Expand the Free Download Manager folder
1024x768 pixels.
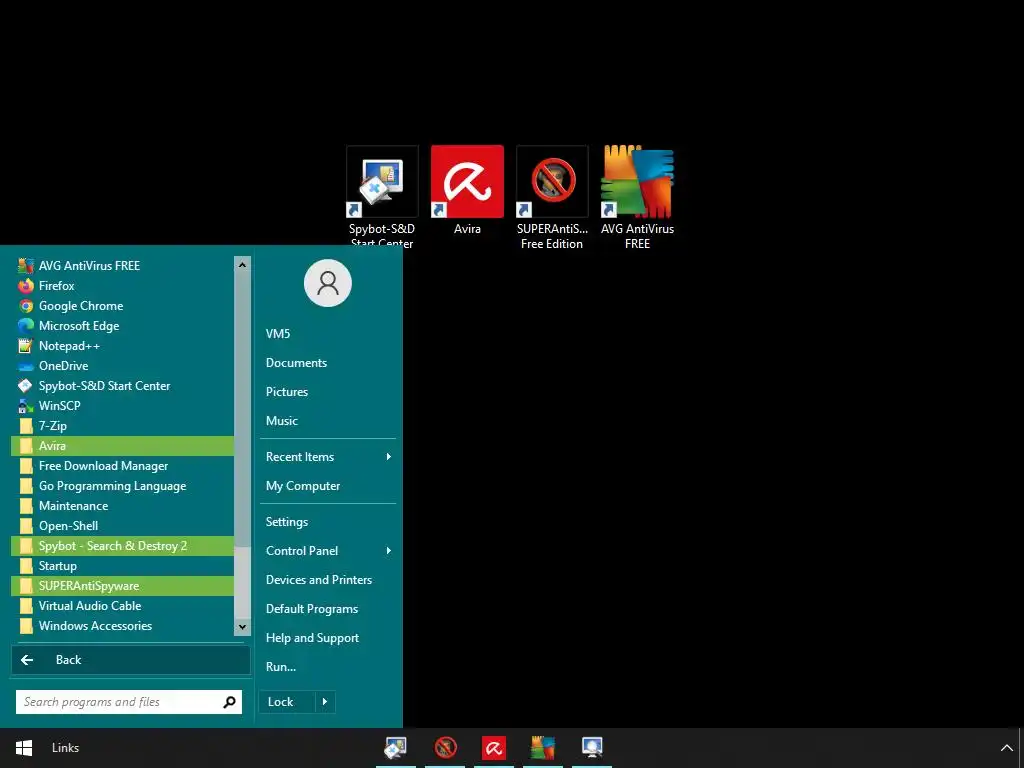122,466
